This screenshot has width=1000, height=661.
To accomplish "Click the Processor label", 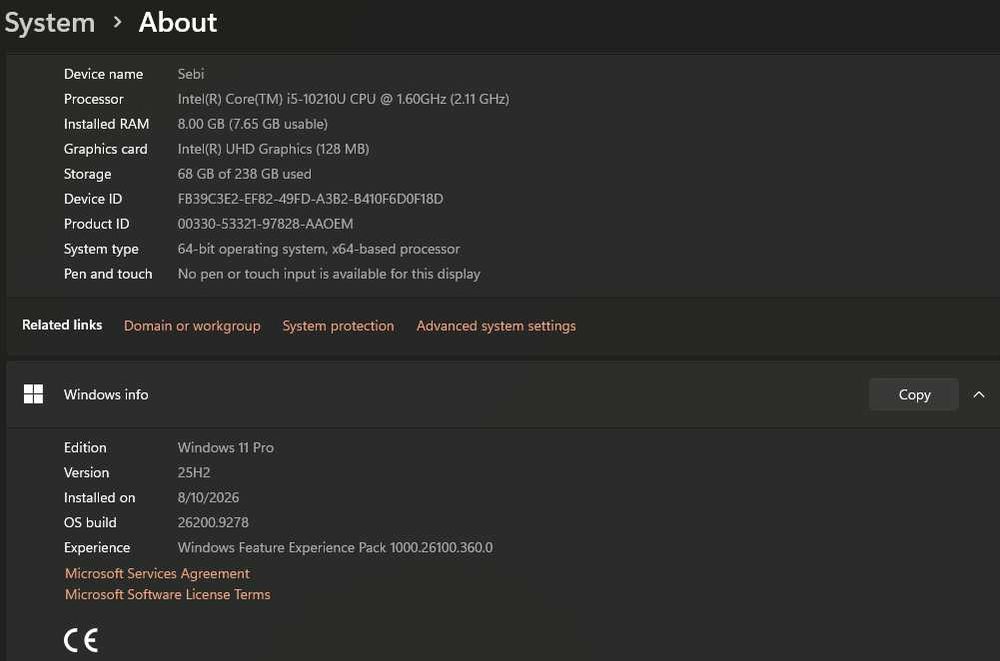I will pyautogui.click(x=94, y=99).
